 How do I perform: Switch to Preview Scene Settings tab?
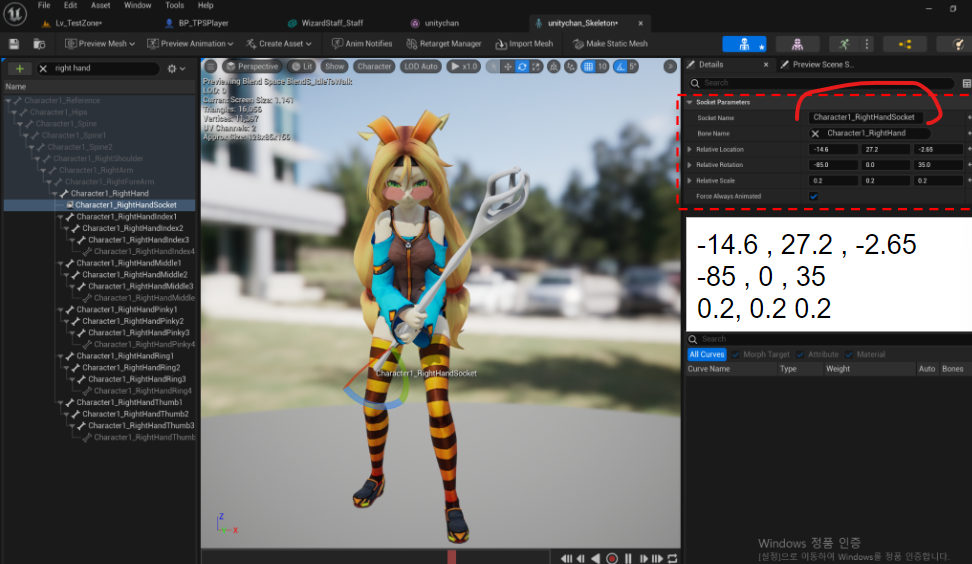(x=817, y=64)
